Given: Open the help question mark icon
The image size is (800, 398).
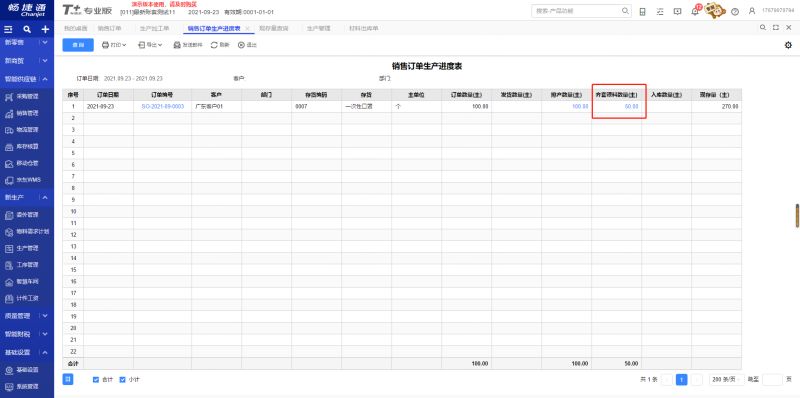Looking at the screenshot, I should point(735,11).
